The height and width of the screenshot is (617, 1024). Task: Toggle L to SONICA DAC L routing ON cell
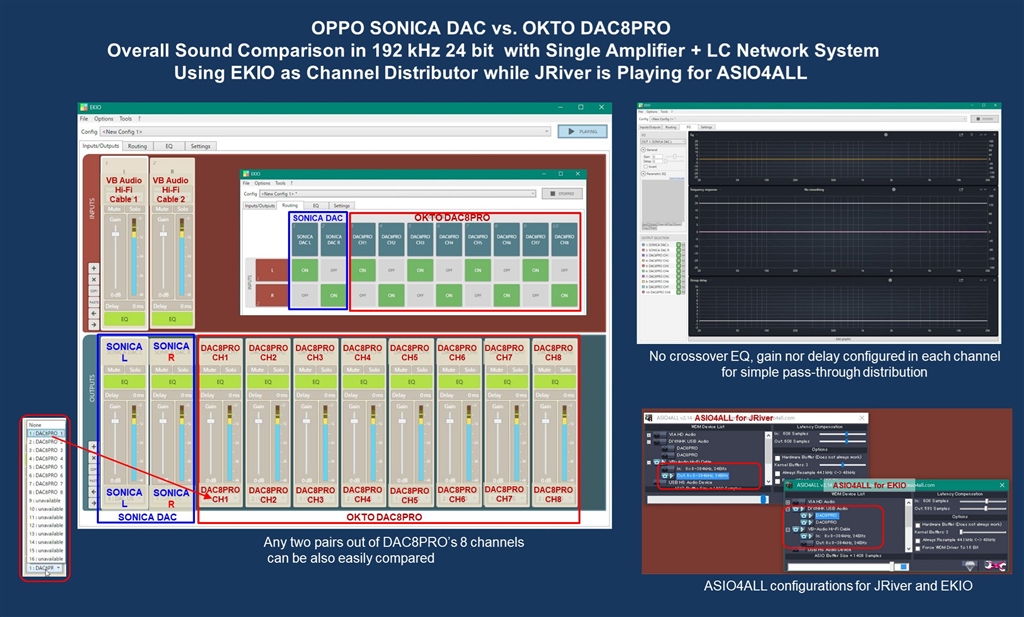pyautogui.click(x=305, y=270)
